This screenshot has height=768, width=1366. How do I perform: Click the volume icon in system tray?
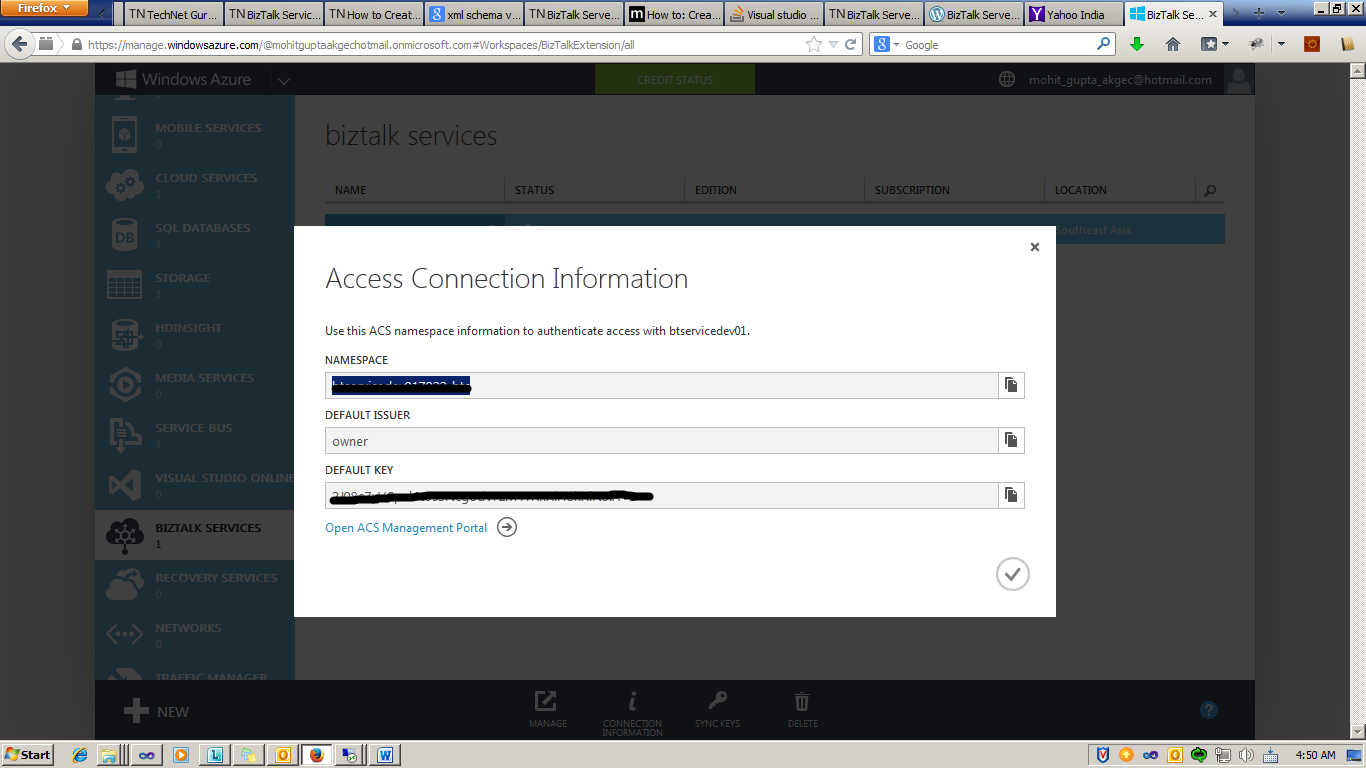coord(1246,755)
